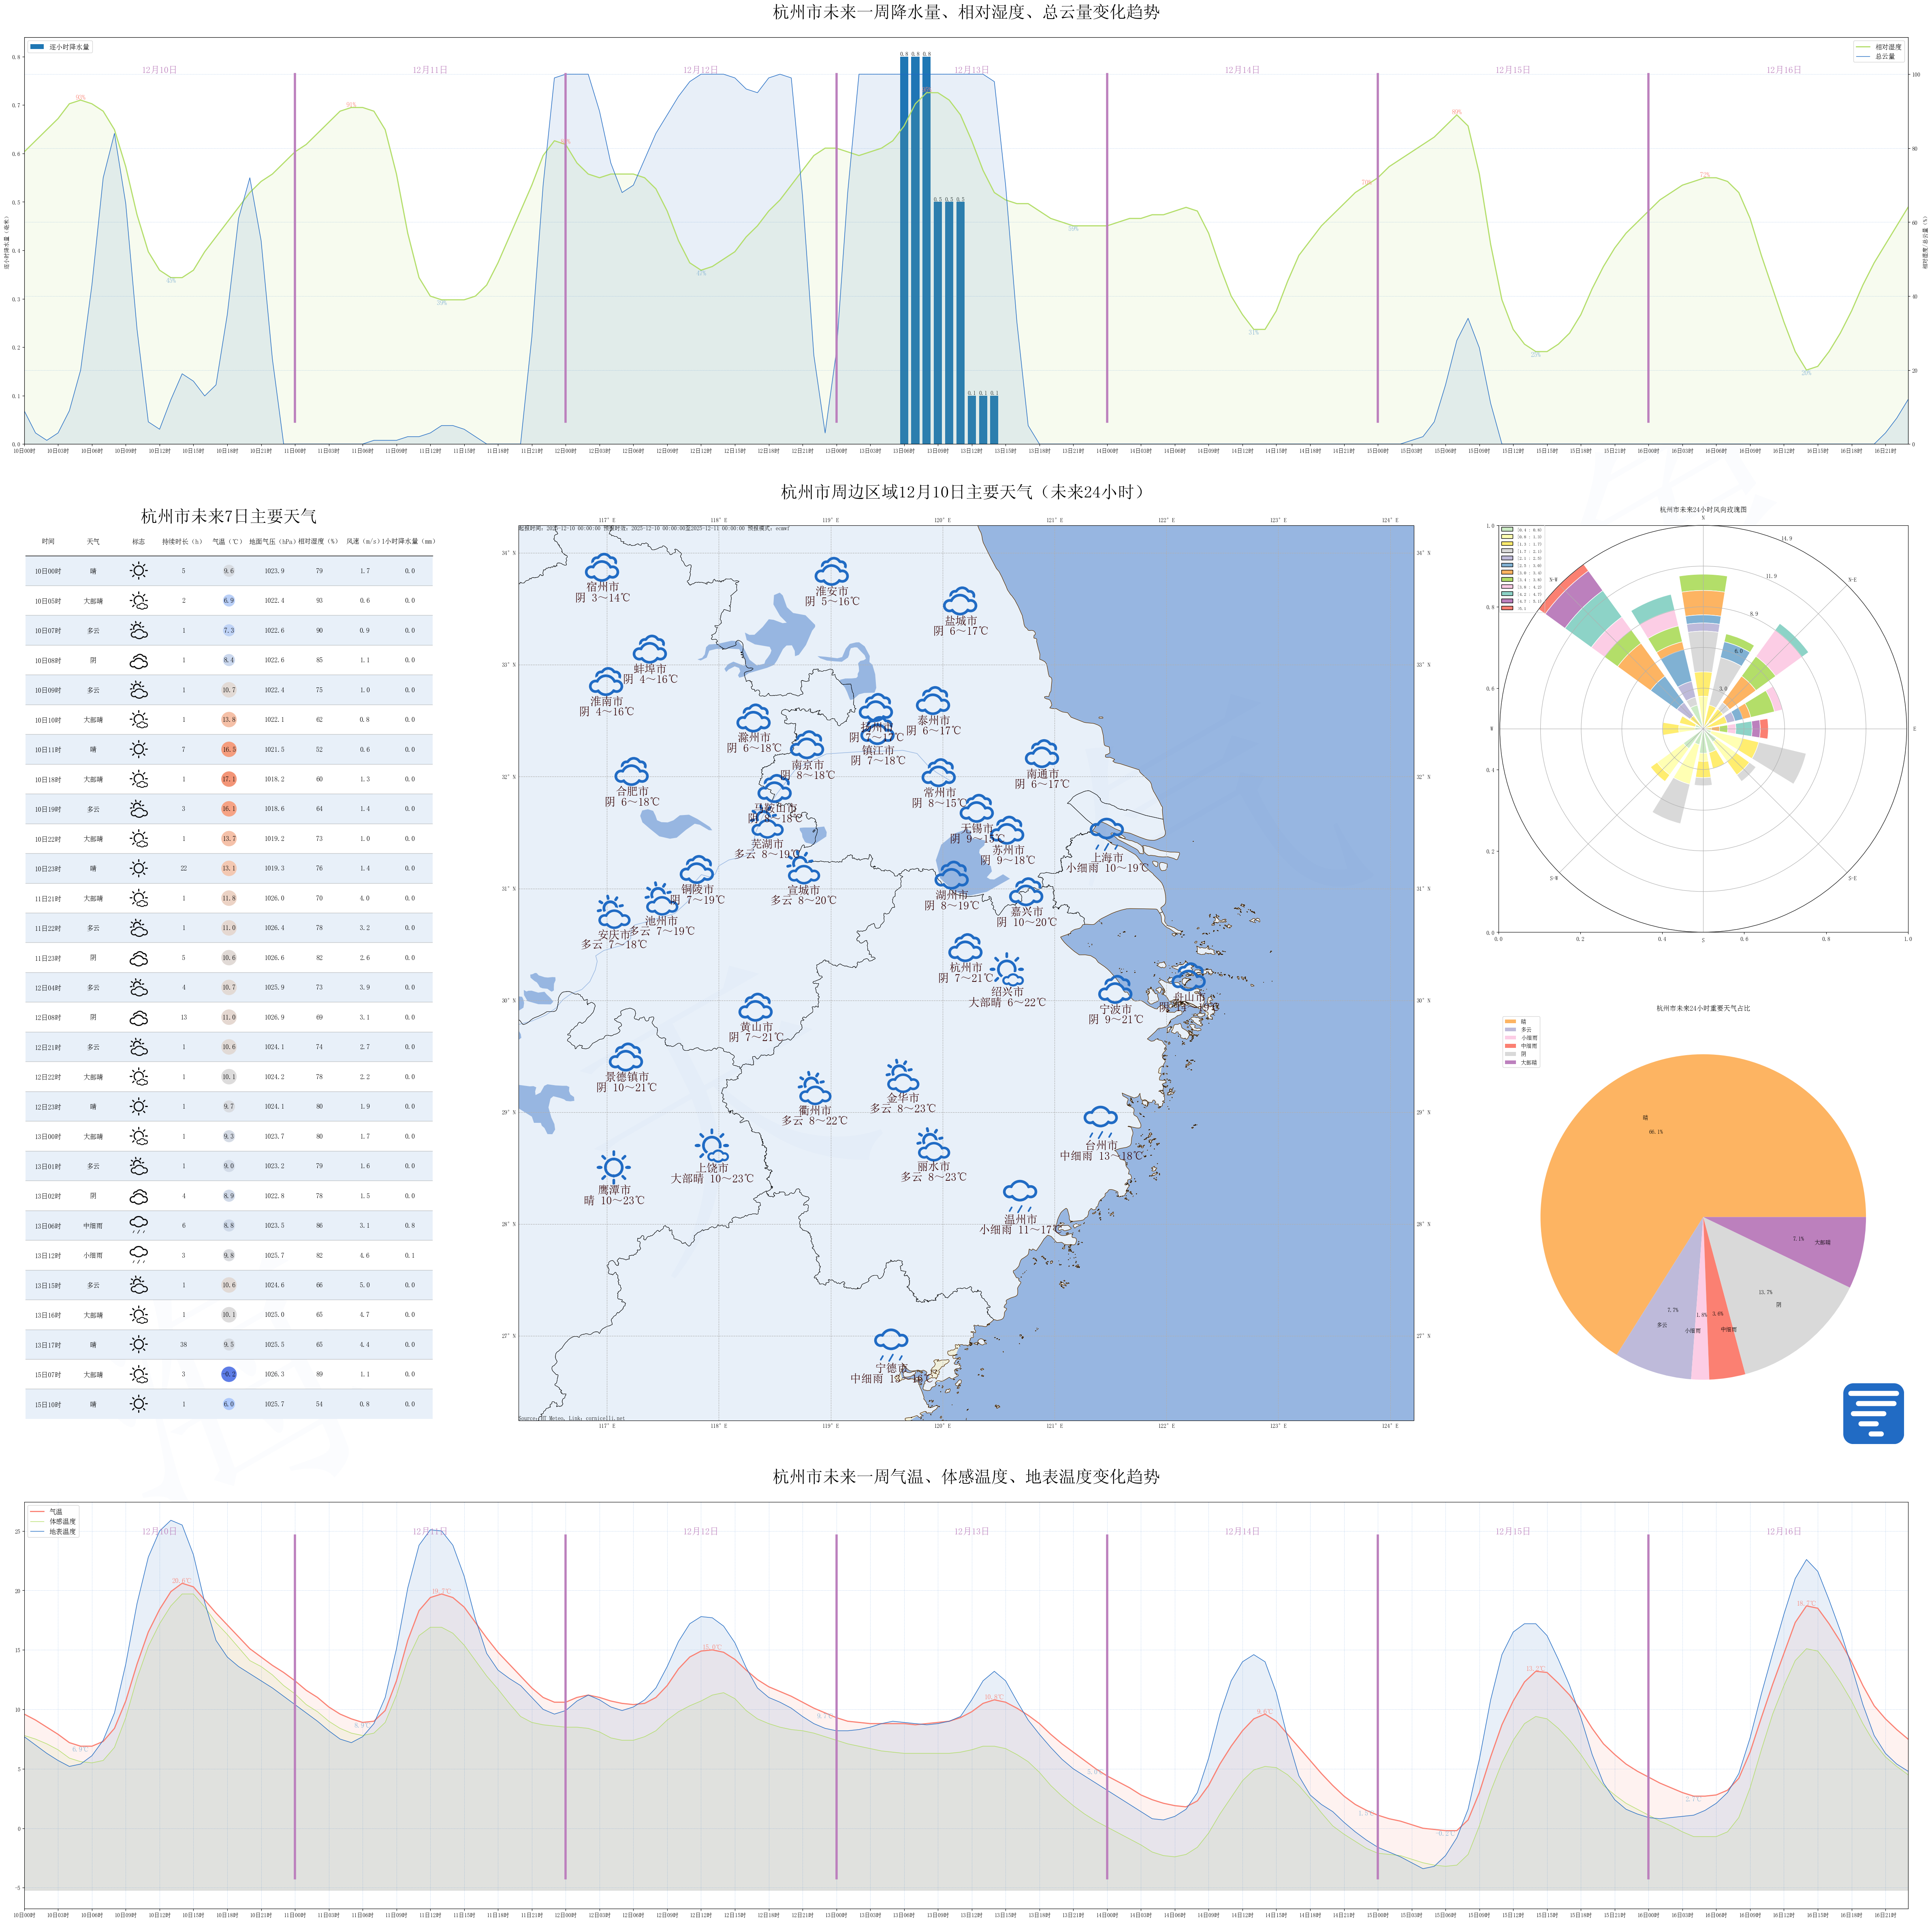The height and width of the screenshot is (1922, 1932).
Task: Click the sun icon in the 10日00时 row
Action: [138, 571]
